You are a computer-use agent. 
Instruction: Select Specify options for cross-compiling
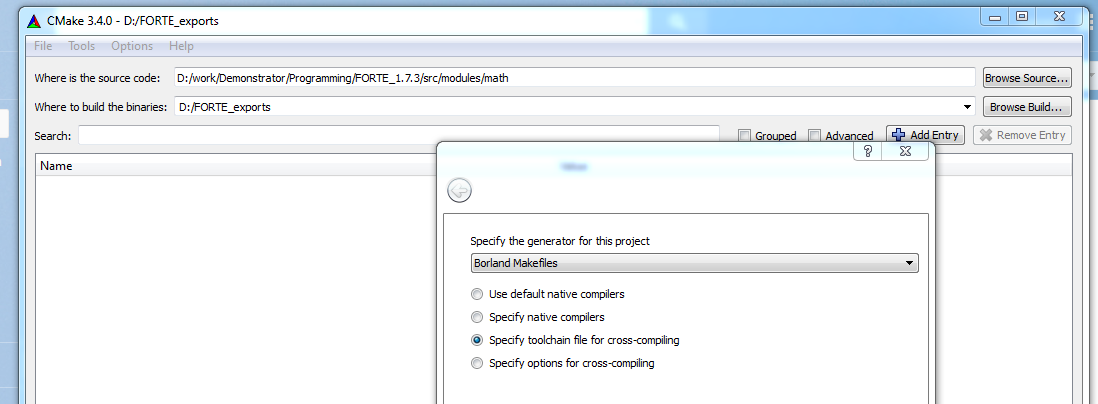pos(477,363)
